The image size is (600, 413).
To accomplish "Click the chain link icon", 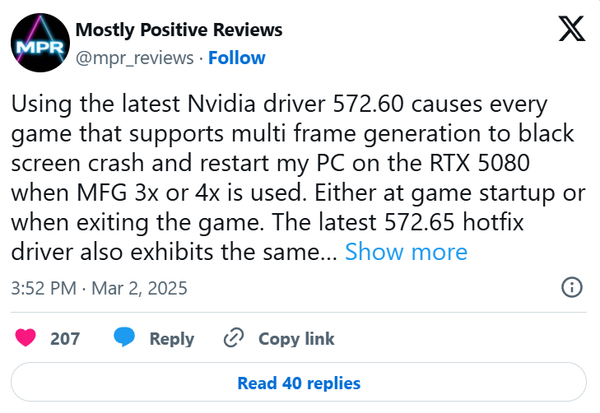I will point(233,338).
